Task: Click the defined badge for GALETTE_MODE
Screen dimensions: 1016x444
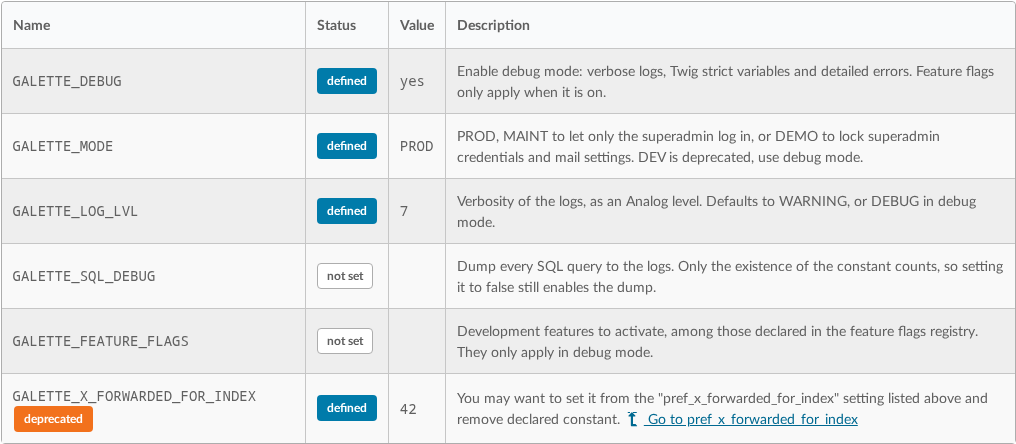Action: coord(347,146)
